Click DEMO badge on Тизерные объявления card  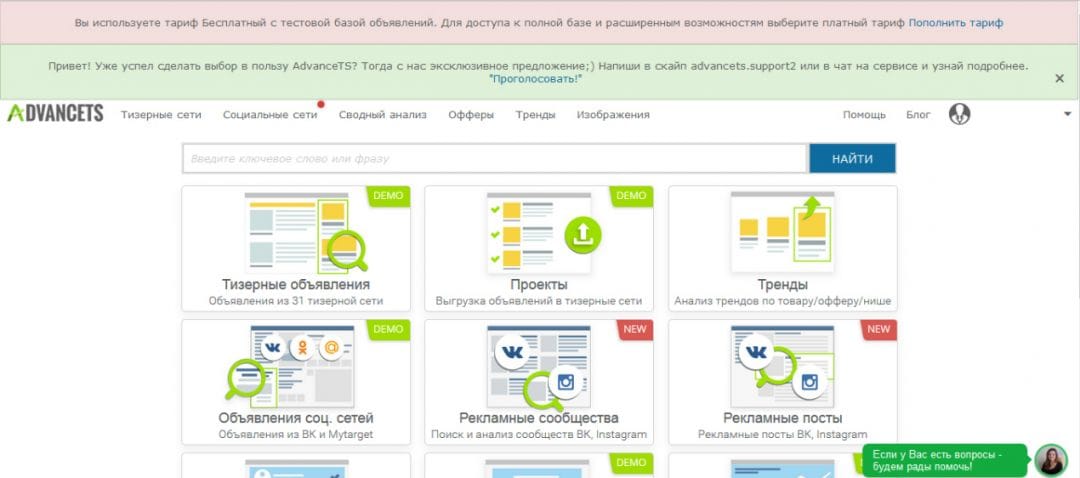click(x=388, y=196)
